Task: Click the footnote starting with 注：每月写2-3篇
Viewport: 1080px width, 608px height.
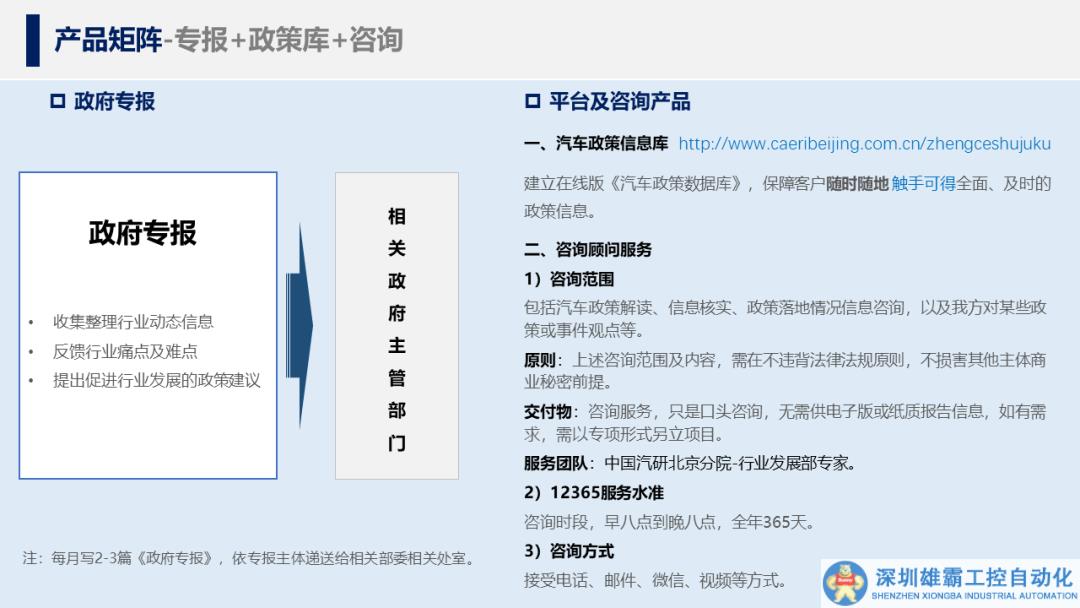Action: 249,558
